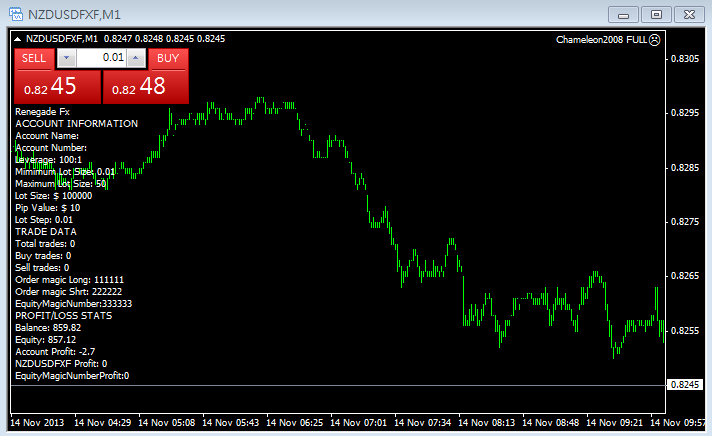Minimize the NZDUSDFXF,M1 chart window
This screenshot has width=712, height=436.
click(623, 15)
